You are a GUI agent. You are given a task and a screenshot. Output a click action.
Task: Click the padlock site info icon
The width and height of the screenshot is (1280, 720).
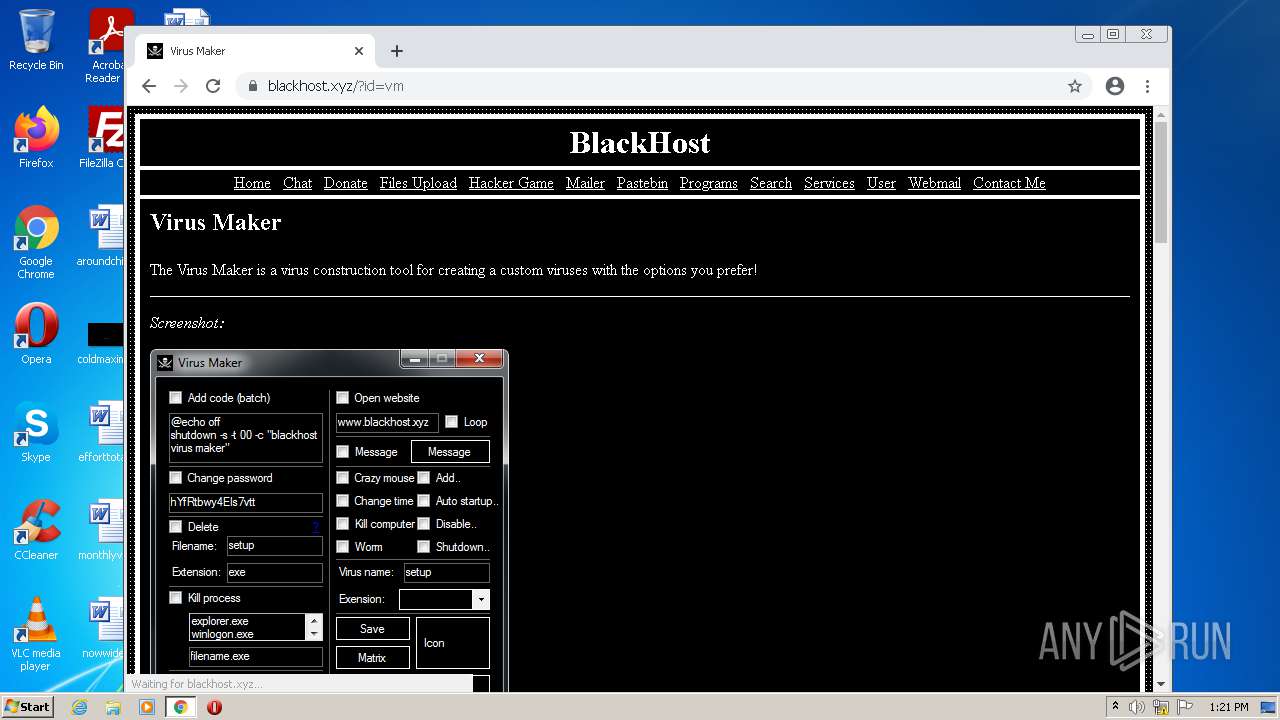pos(253,86)
